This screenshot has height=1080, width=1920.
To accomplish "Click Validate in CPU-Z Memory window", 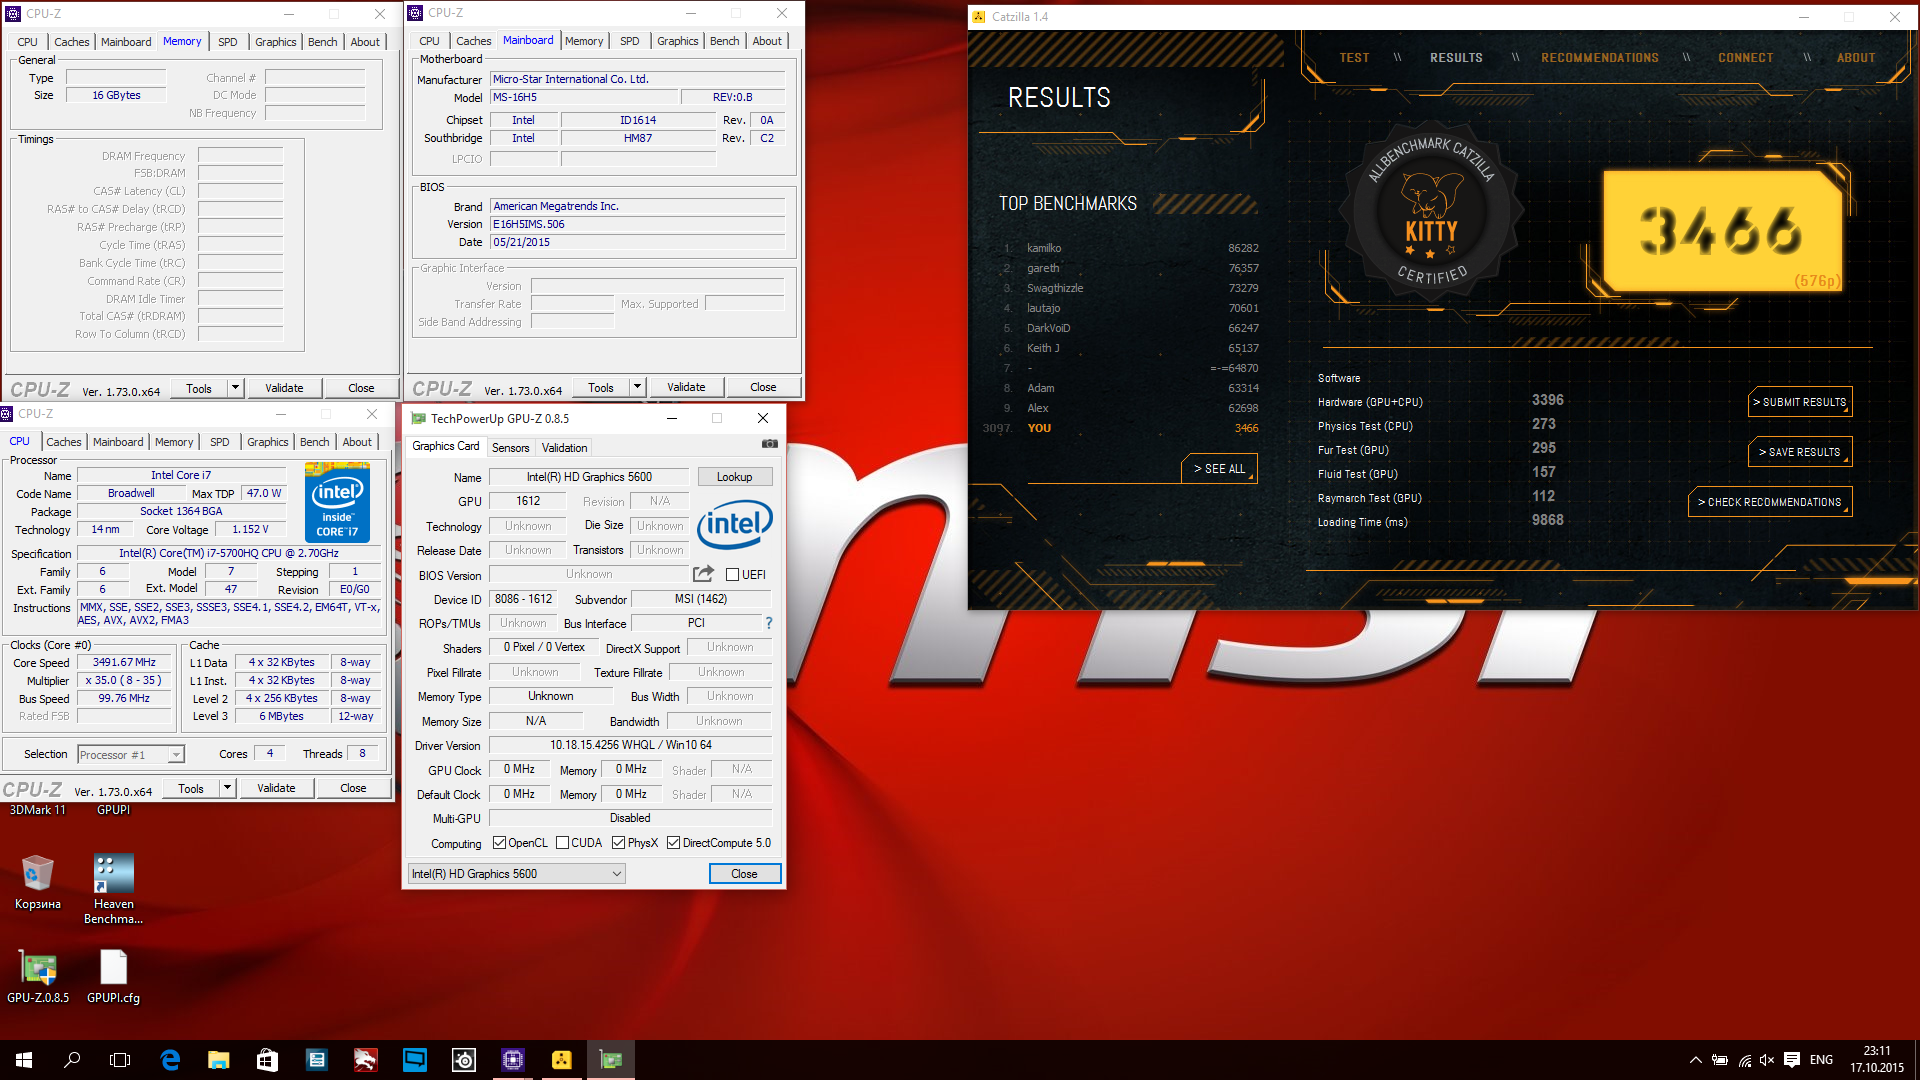I will click(284, 388).
